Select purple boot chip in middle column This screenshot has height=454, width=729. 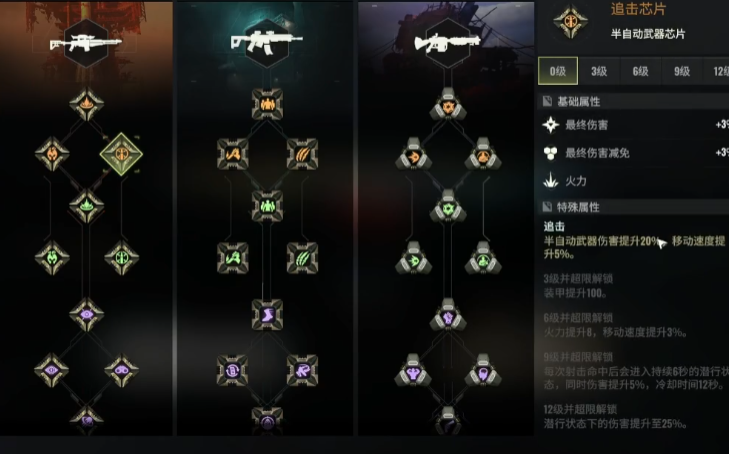[267, 315]
